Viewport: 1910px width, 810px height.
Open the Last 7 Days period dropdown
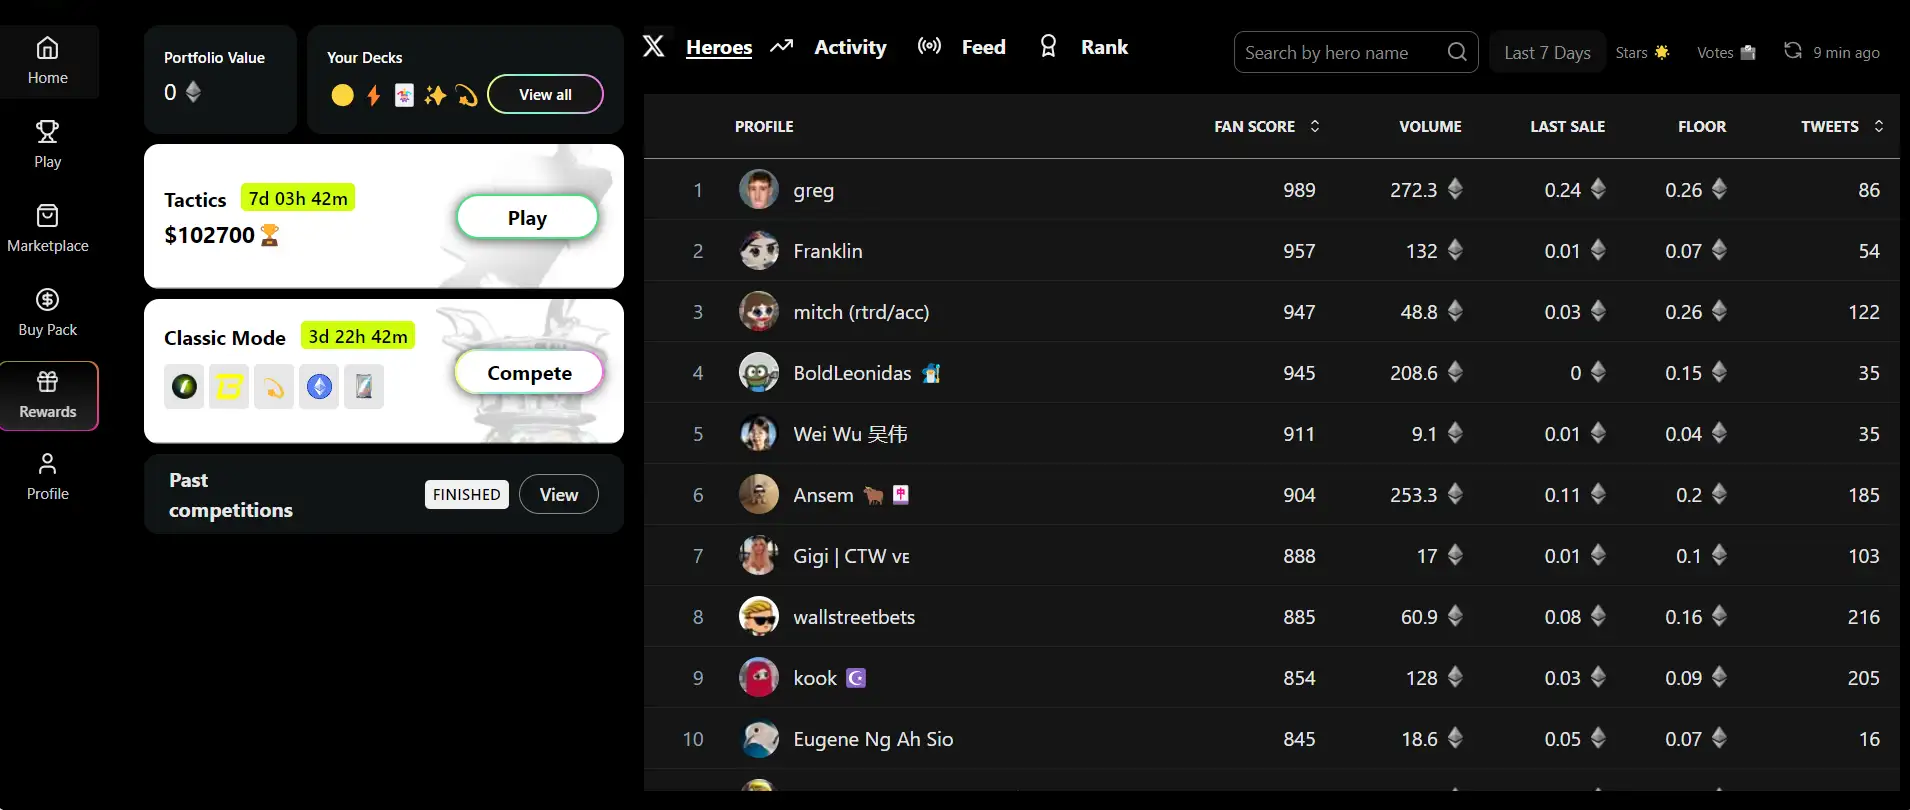point(1547,53)
